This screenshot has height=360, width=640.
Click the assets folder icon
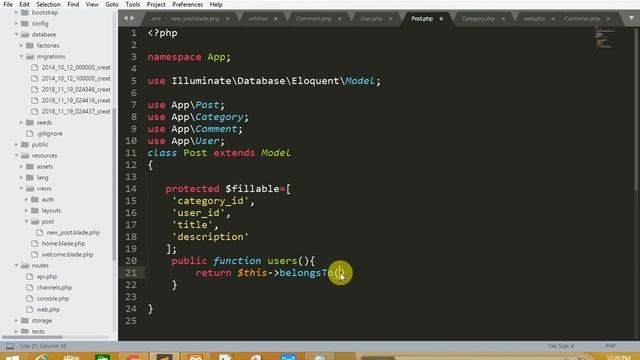coord(30,167)
